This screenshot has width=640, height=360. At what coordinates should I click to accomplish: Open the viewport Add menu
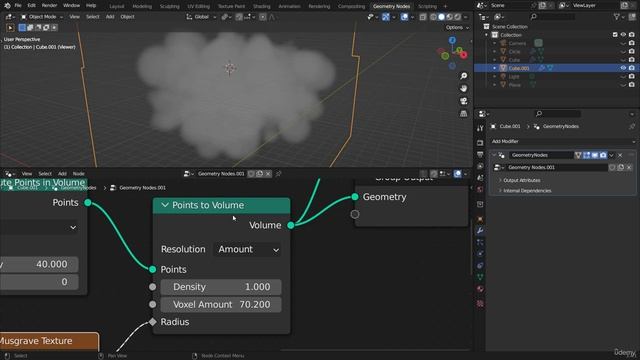click(110, 17)
